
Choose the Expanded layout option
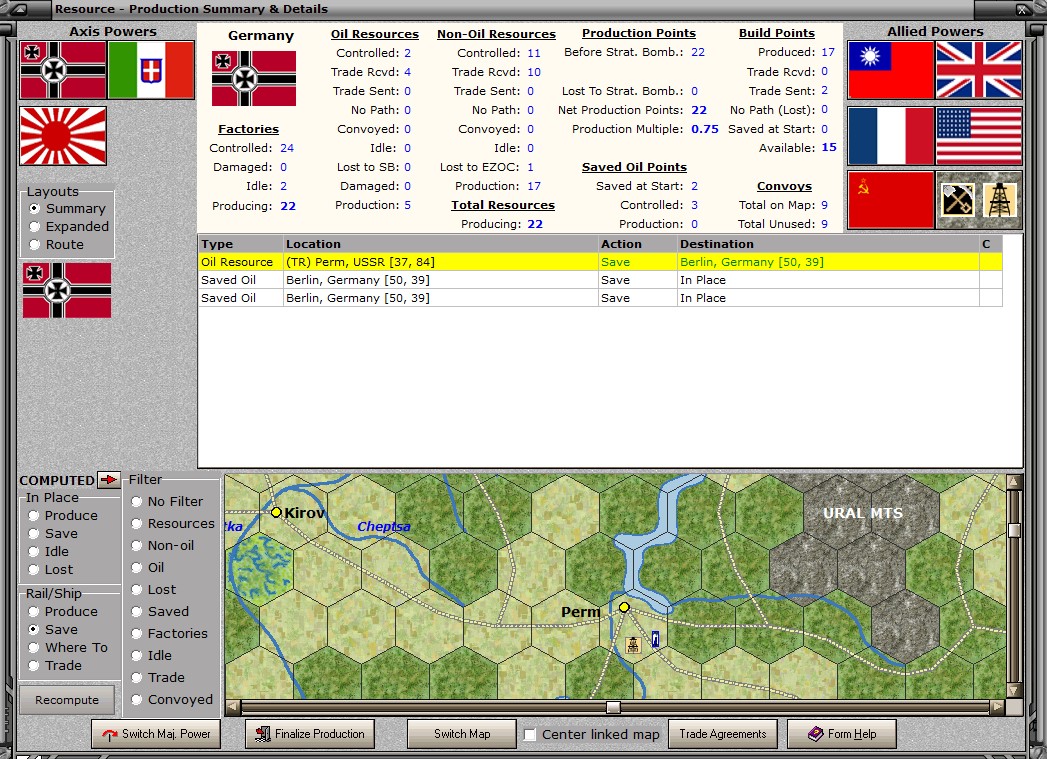69,226
